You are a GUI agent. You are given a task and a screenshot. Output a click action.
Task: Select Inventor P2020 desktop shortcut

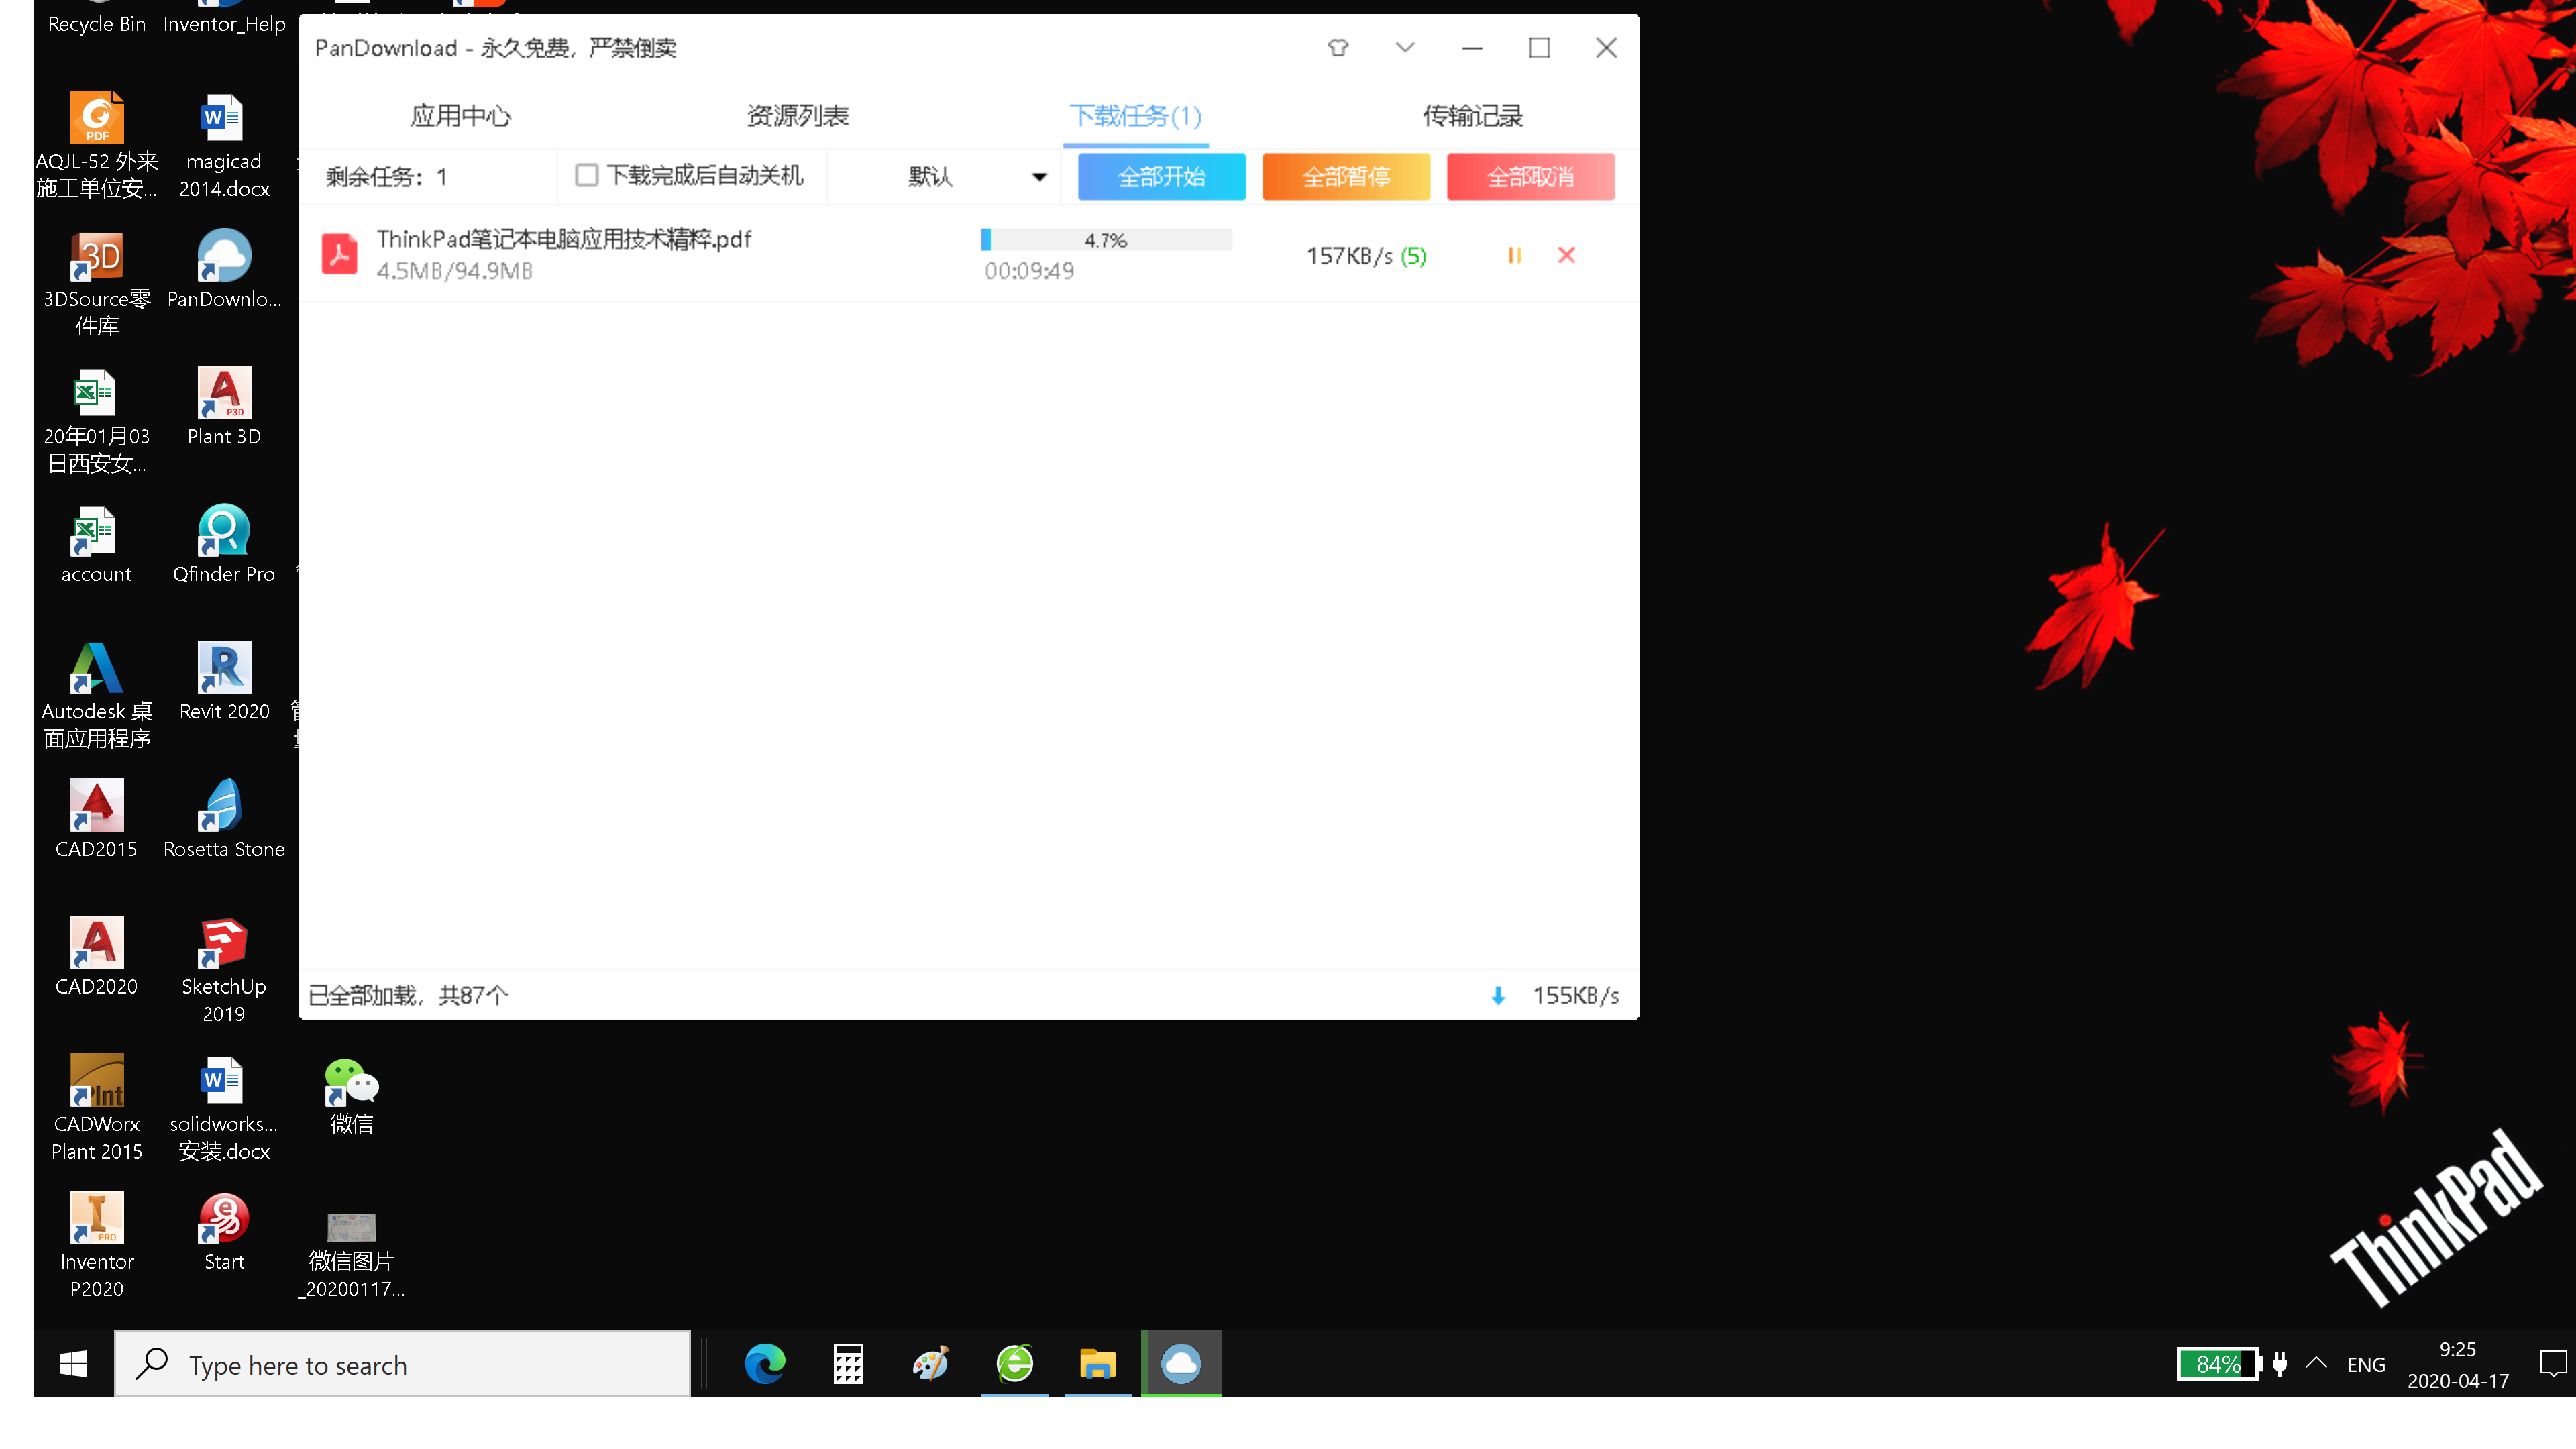click(x=97, y=1246)
